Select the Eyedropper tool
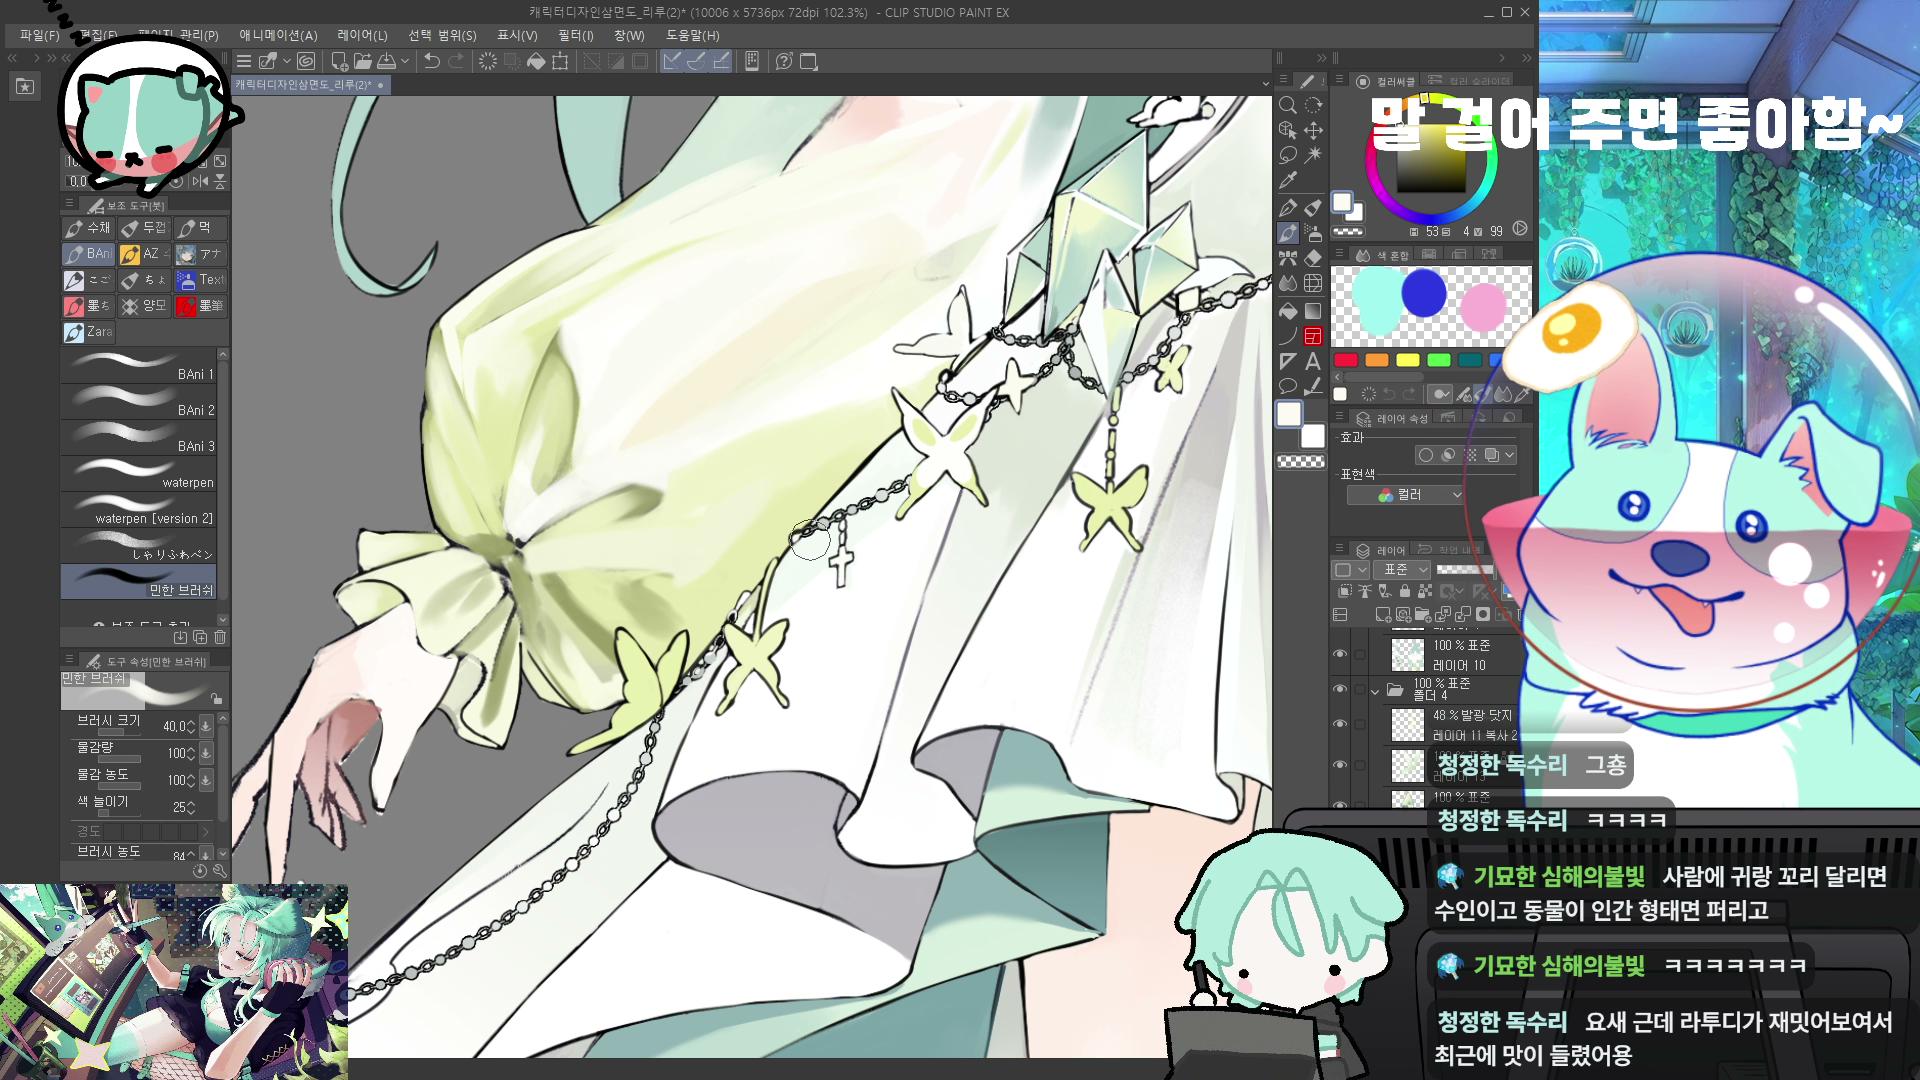The image size is (1920, 1080). tap(1288, 180)
